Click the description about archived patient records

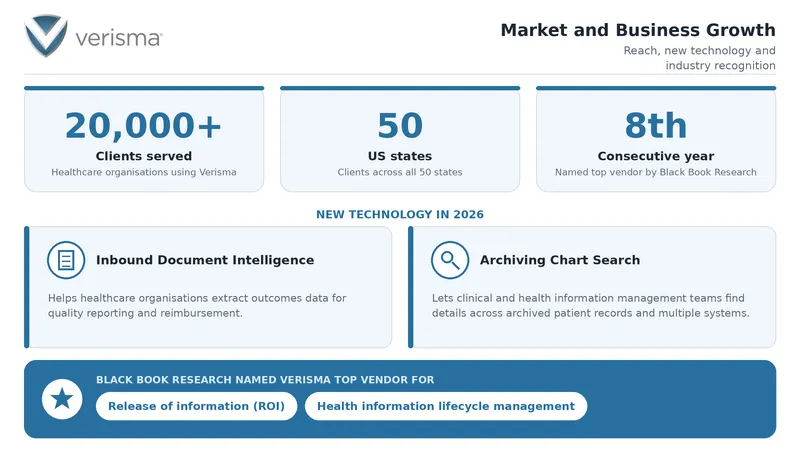click(591, 306)
